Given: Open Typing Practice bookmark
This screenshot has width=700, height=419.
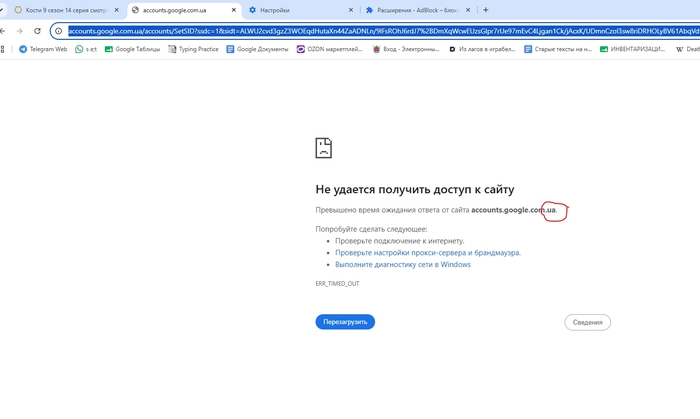Looking at the screenshot, I should coord(193,49).
